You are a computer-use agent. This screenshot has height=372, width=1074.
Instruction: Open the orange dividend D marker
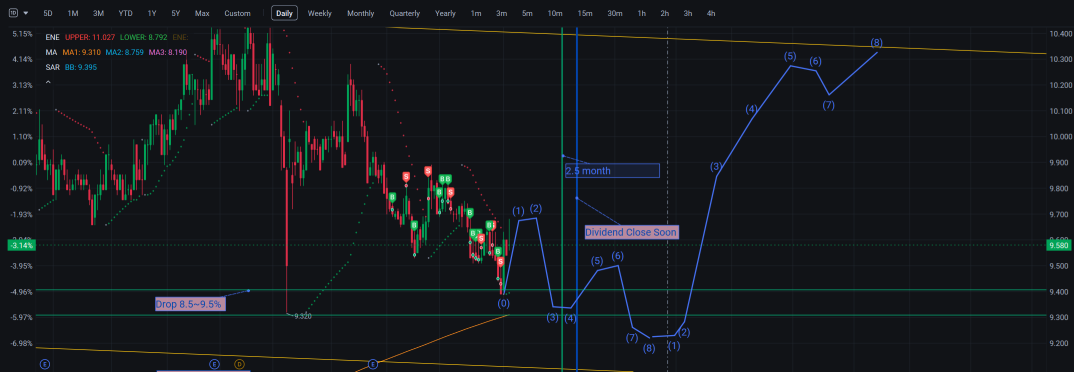[x=239, y=363]
